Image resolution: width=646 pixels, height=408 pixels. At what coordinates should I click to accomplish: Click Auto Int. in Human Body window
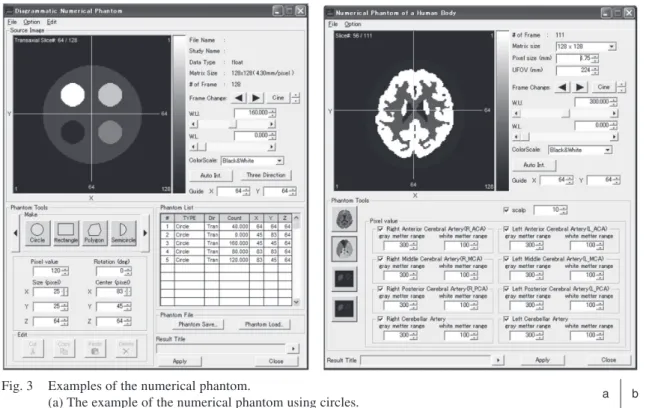[534, 165]
